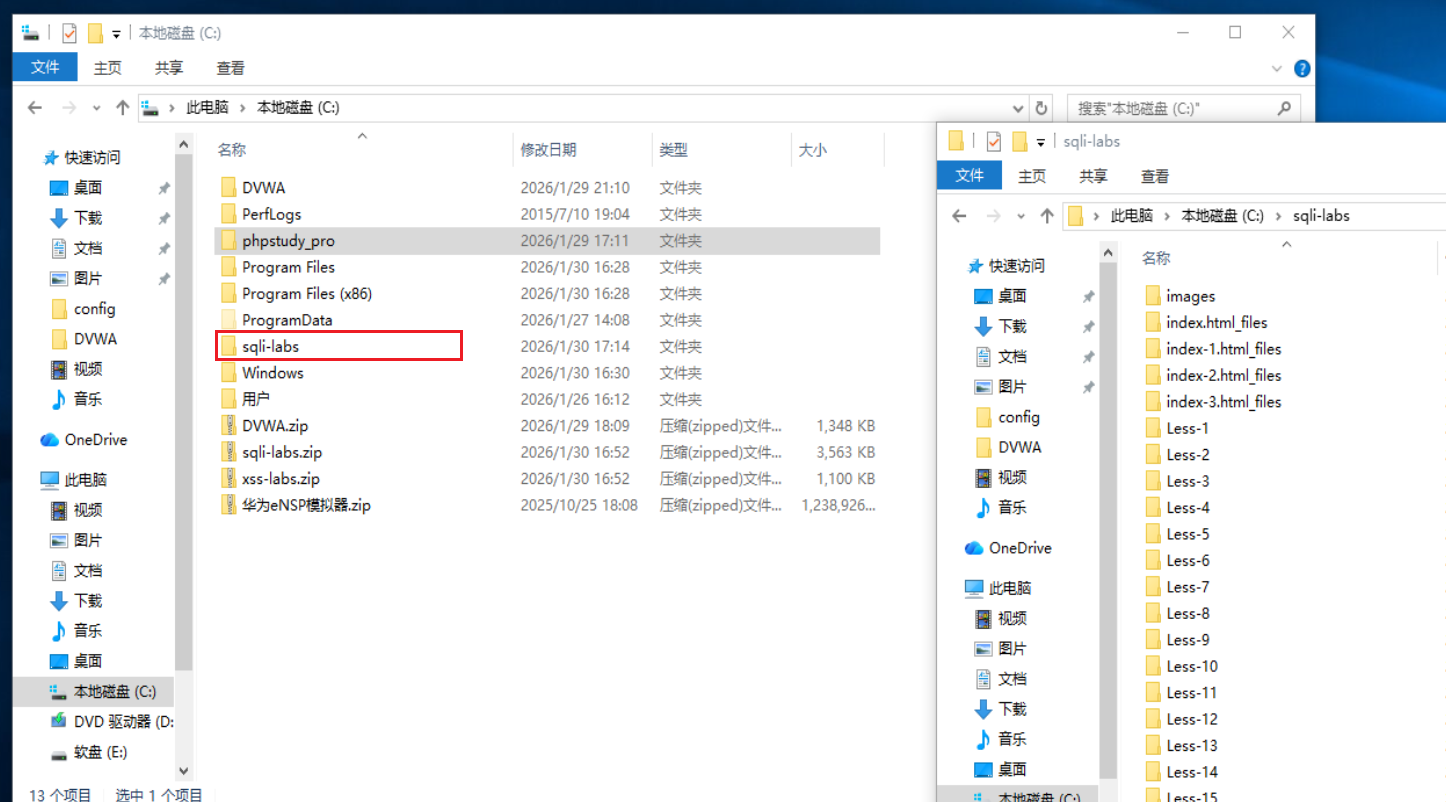Open recent locations dropdown in C: window
The image size is (1446, 802).
click(96, 107)
